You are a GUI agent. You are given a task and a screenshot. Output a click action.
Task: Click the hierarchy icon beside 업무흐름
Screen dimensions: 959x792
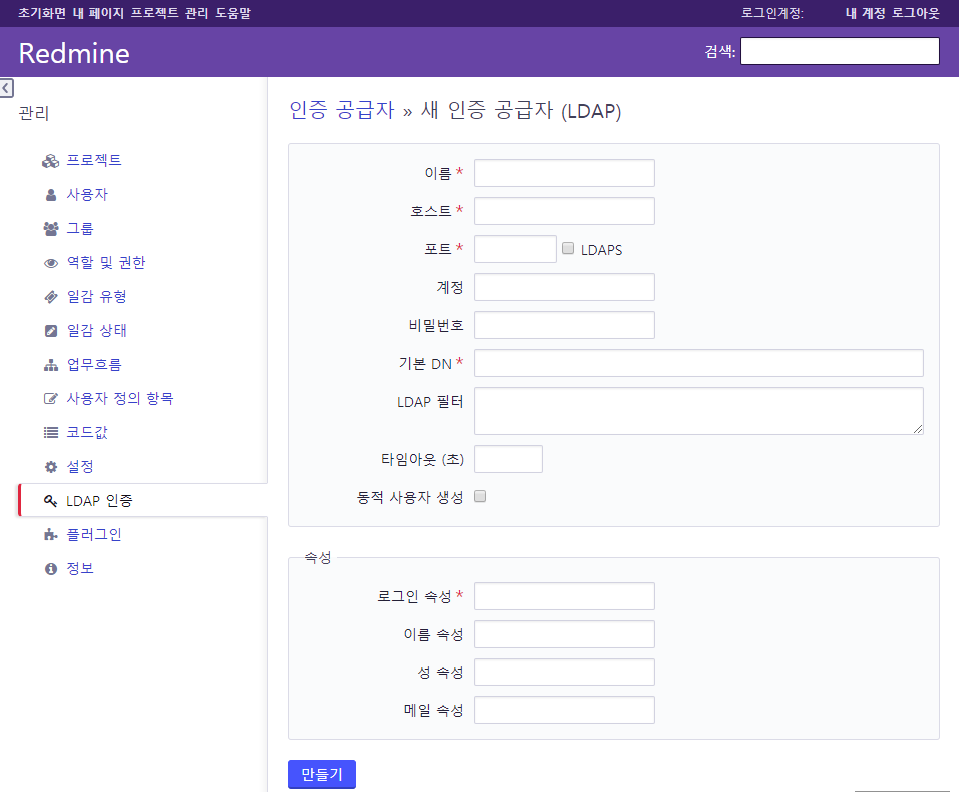[51, 365]
